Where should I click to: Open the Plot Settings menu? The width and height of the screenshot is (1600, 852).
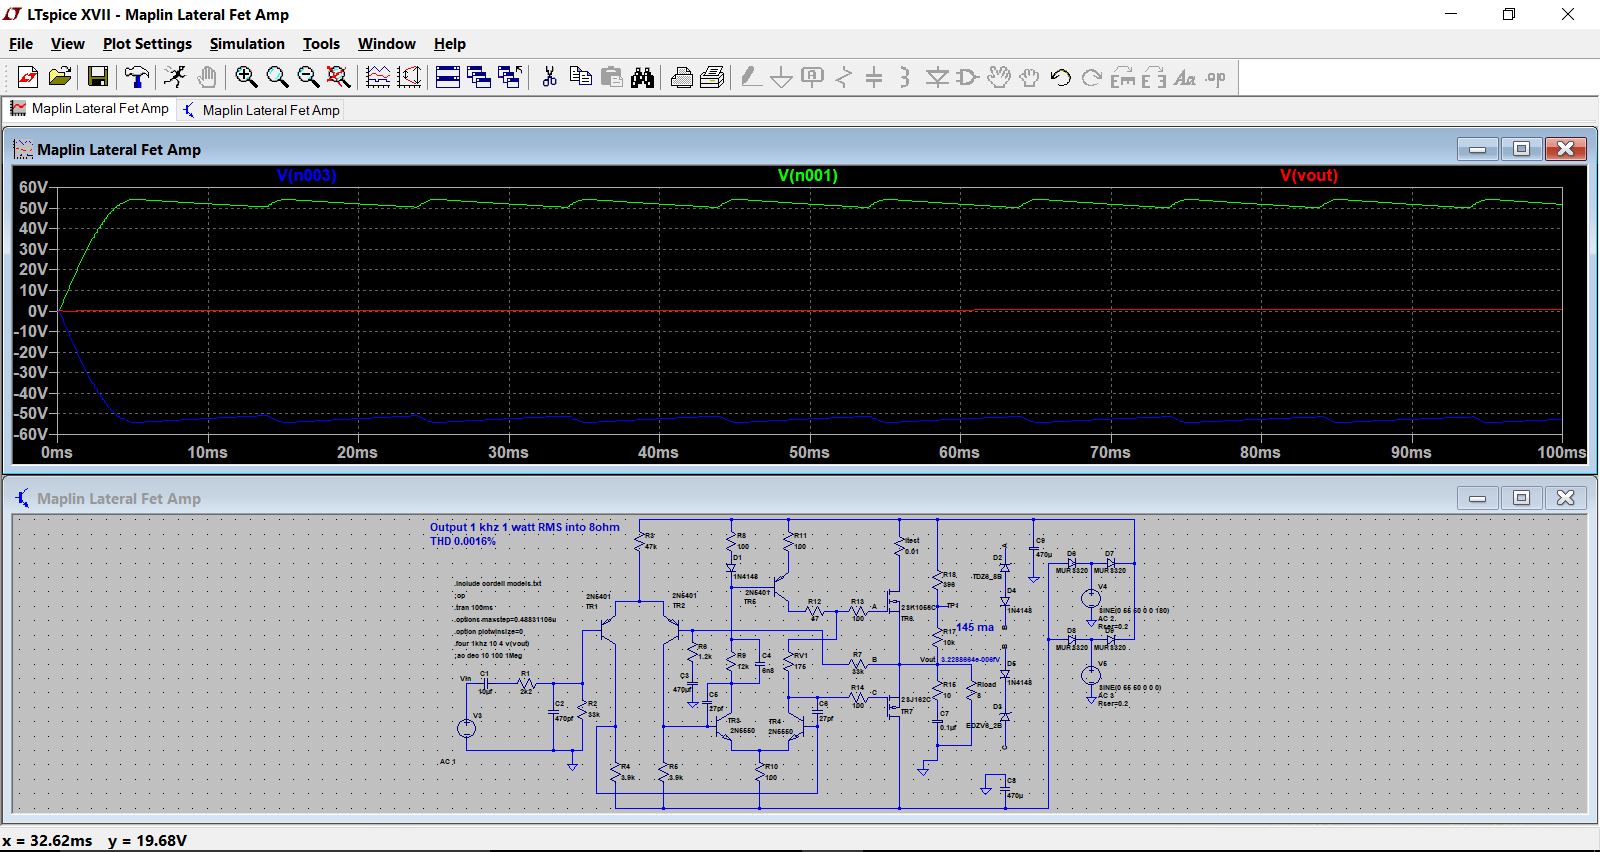tap(147, 44)
